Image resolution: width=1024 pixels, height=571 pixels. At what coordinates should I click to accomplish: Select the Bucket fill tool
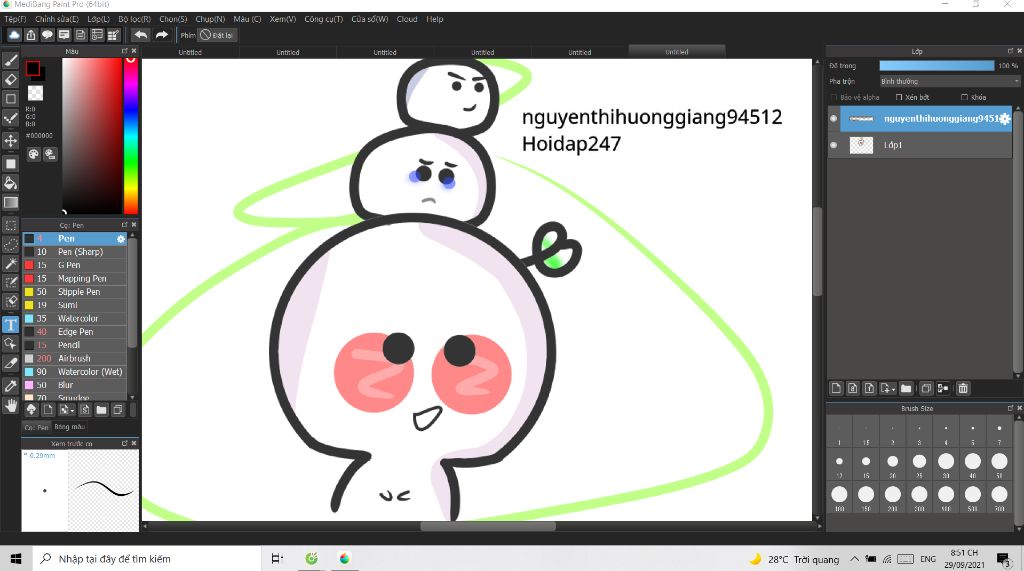pyautogui.click(x=10, y=183)
